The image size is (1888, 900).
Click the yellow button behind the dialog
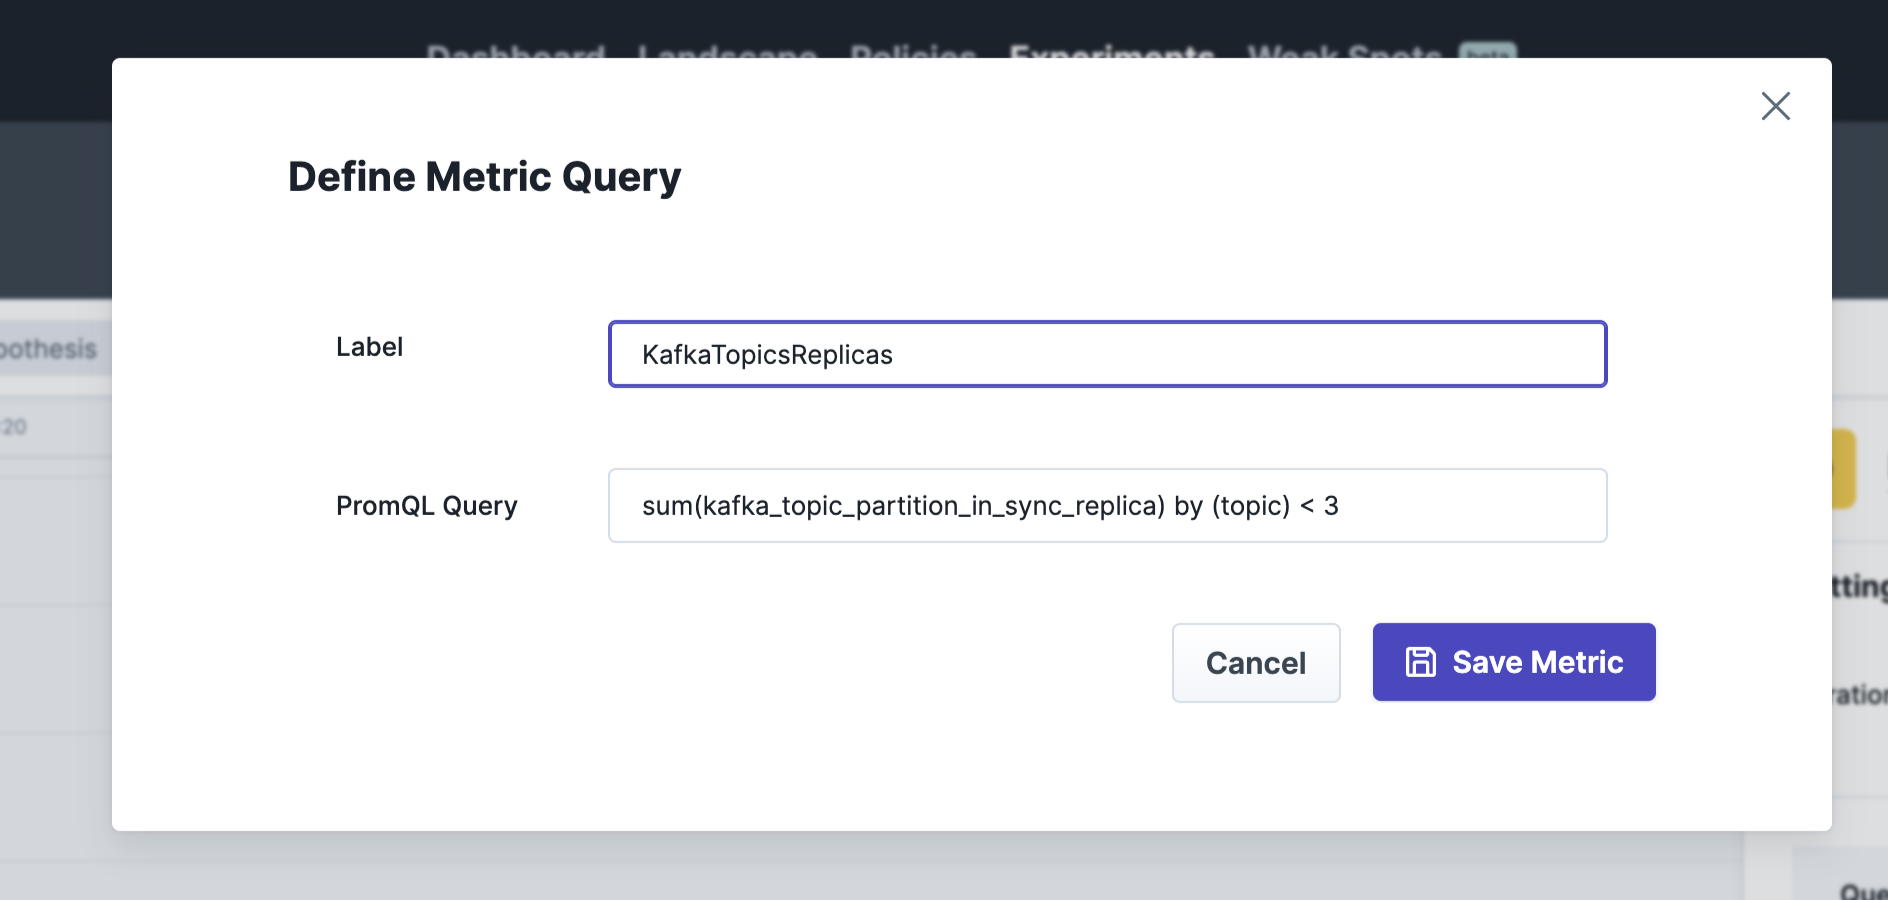pyautogui.click(x=1844, y=469)
